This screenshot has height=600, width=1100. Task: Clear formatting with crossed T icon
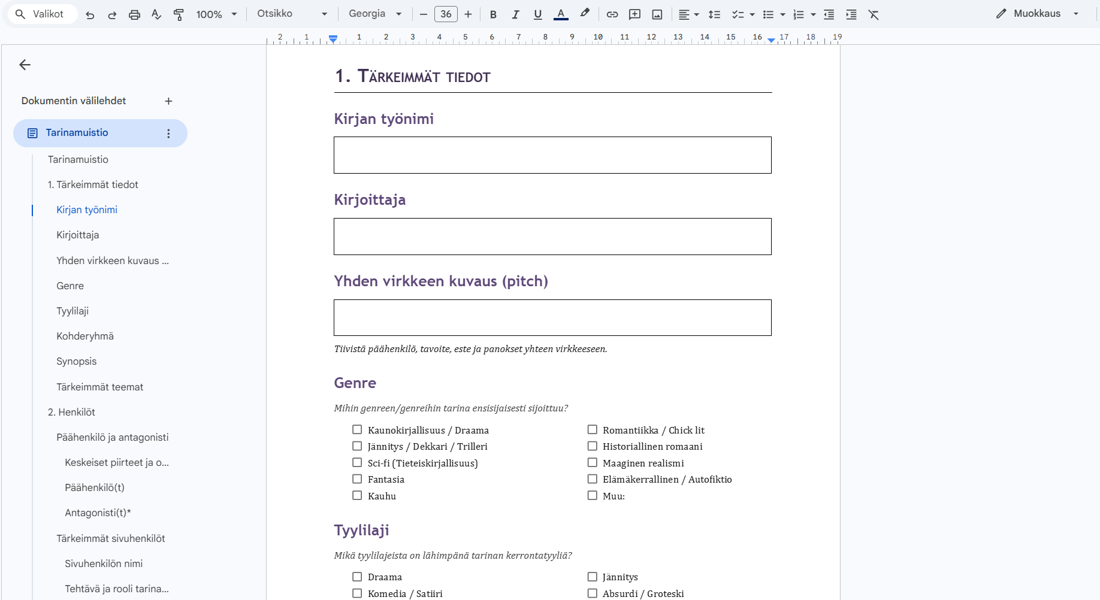pyautogui.click(x=873, y=14)
